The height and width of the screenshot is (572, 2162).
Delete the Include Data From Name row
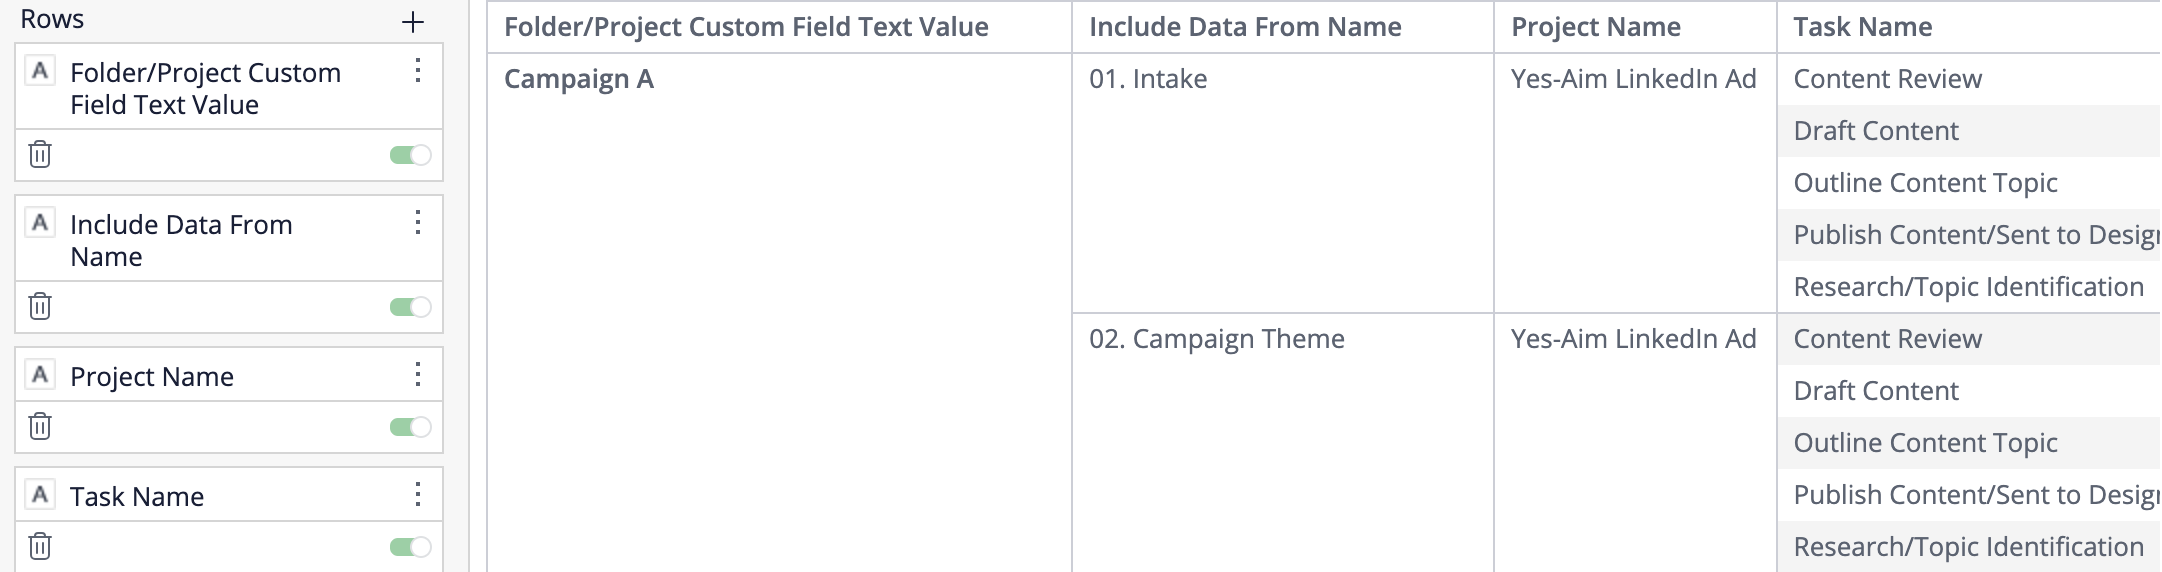[40, 306]
